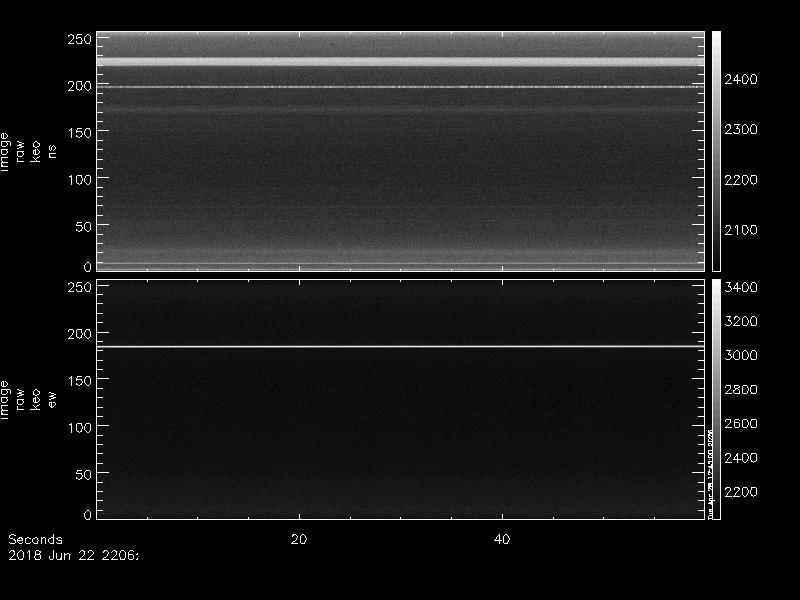Pick the 2800 colorbar value
Screen dimensions: 800x600
coord(741,389)
